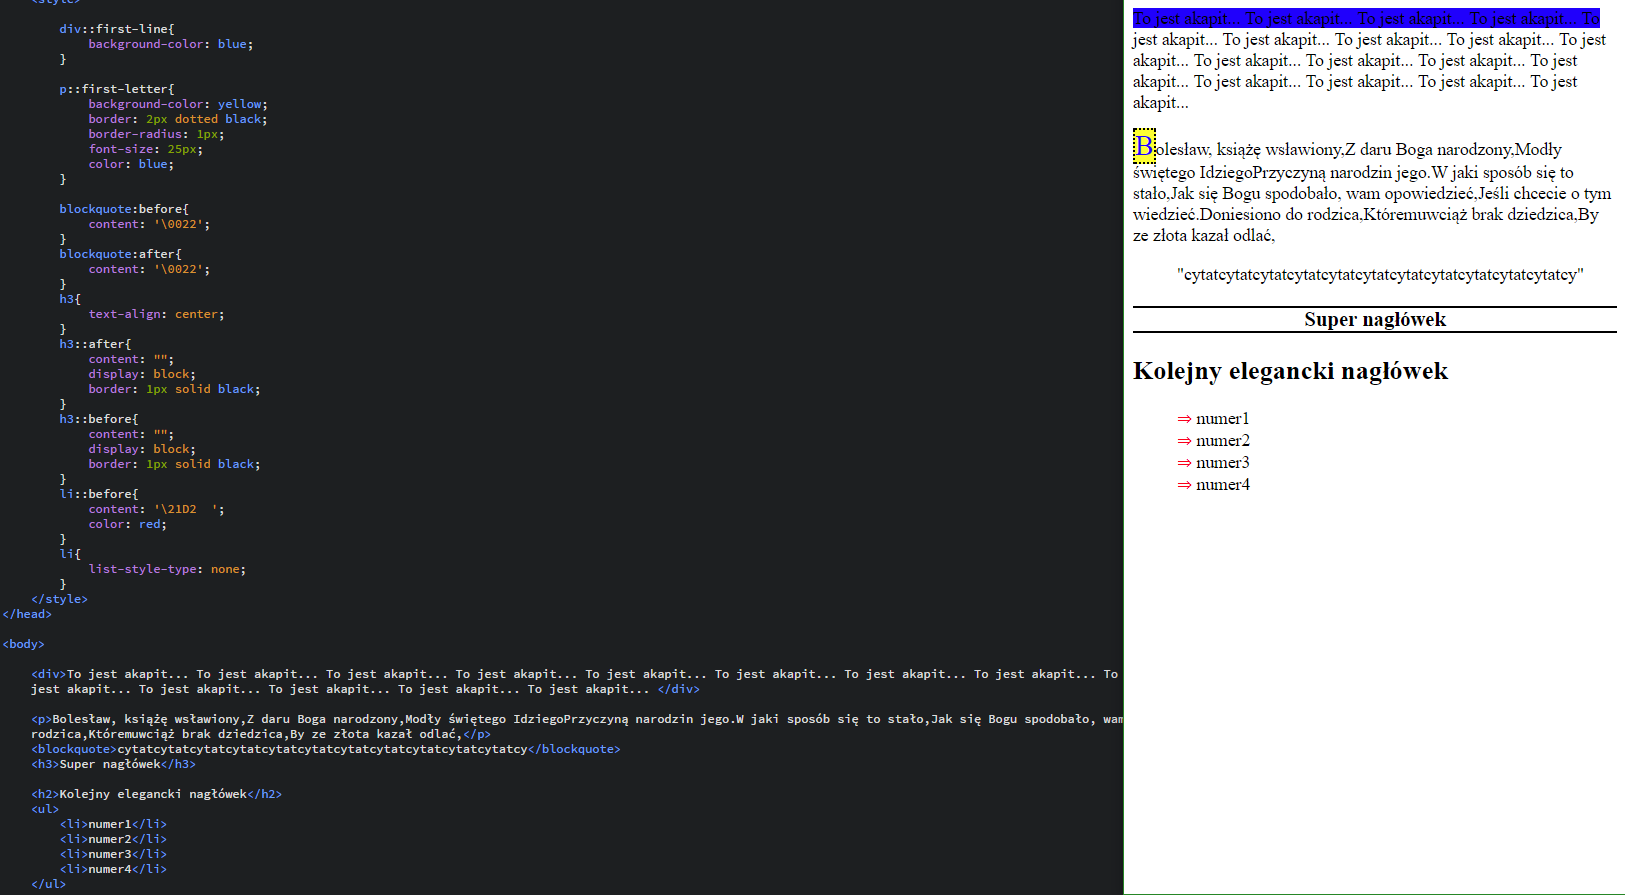Image resolution: width=1625 pixels, height=895 pixels.
Task: Click the h2 'Kolejny elegancki nagłówek' code line
Action: (x=156, y=794)
